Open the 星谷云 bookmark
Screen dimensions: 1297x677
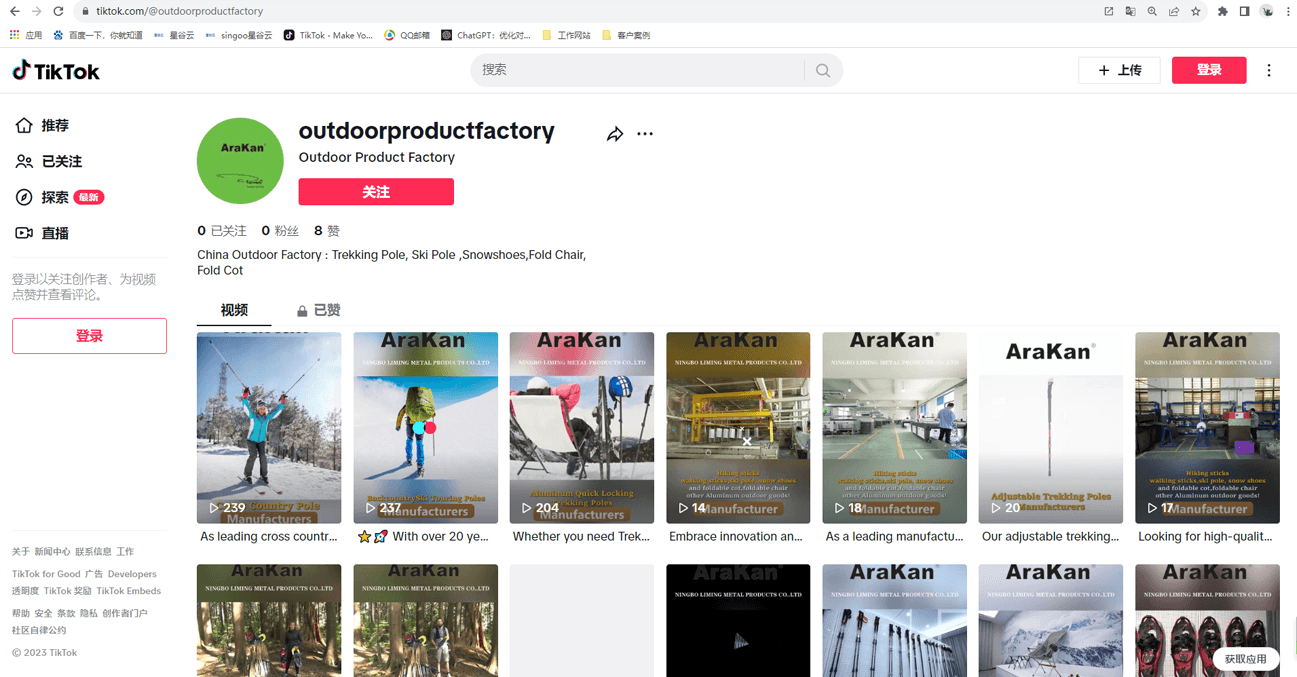174,35
